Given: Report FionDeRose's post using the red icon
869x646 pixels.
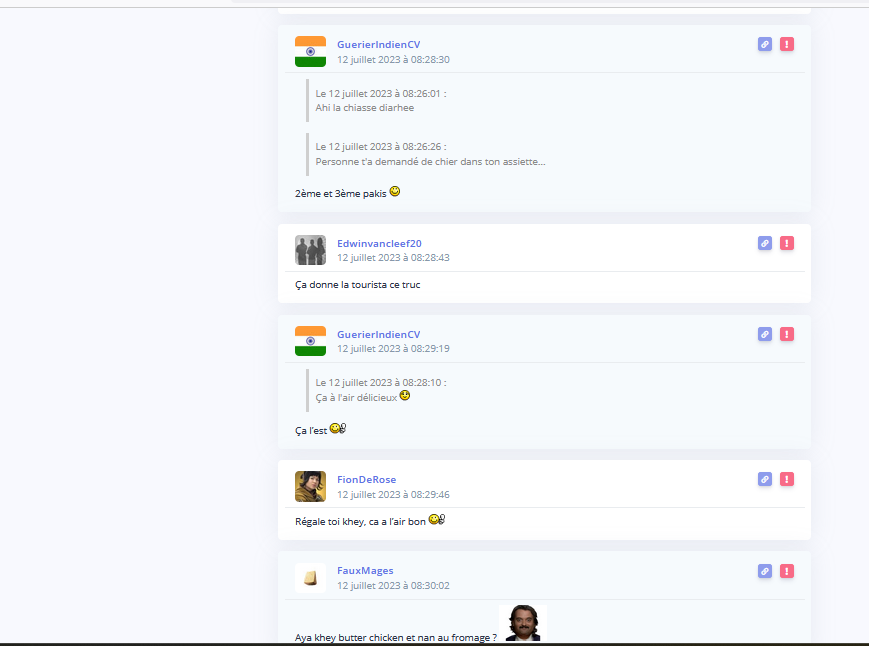Looking at the screenshot, I should (x=787, y=479).
